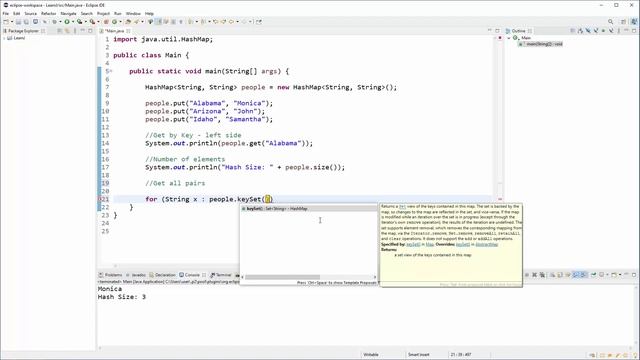Toggle Hide Local Types in Outline
The height and width of the screenshot is (360, 640).
tap(611, 31)
